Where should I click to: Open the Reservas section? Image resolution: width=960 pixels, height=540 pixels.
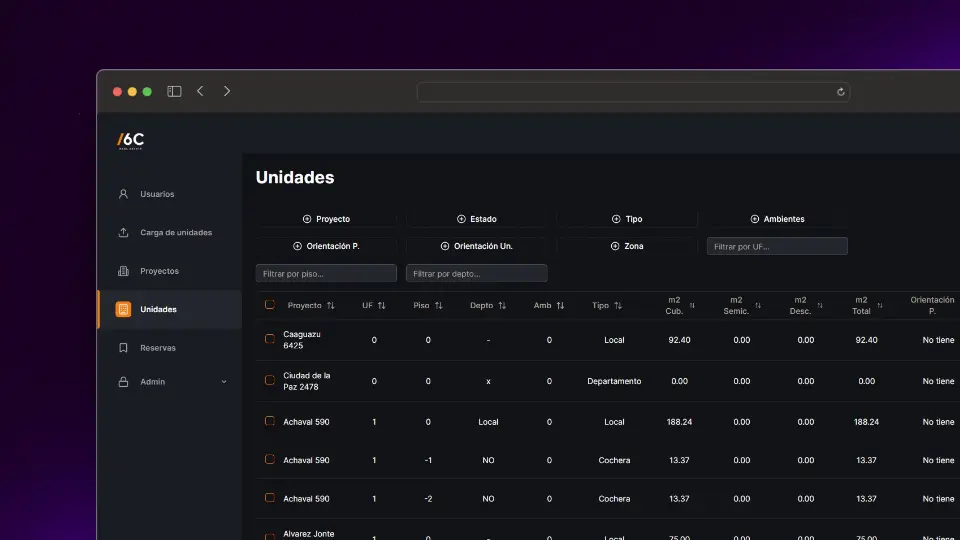158,348
